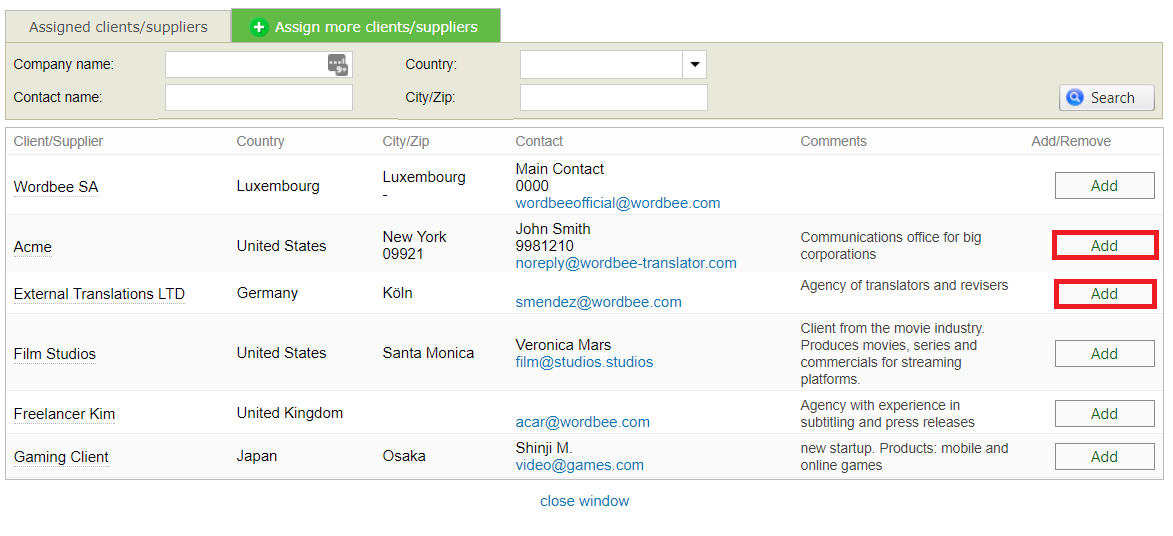The image size is (1173, 536).
Task: Open the Gaming Client company link
Action: 61,457
